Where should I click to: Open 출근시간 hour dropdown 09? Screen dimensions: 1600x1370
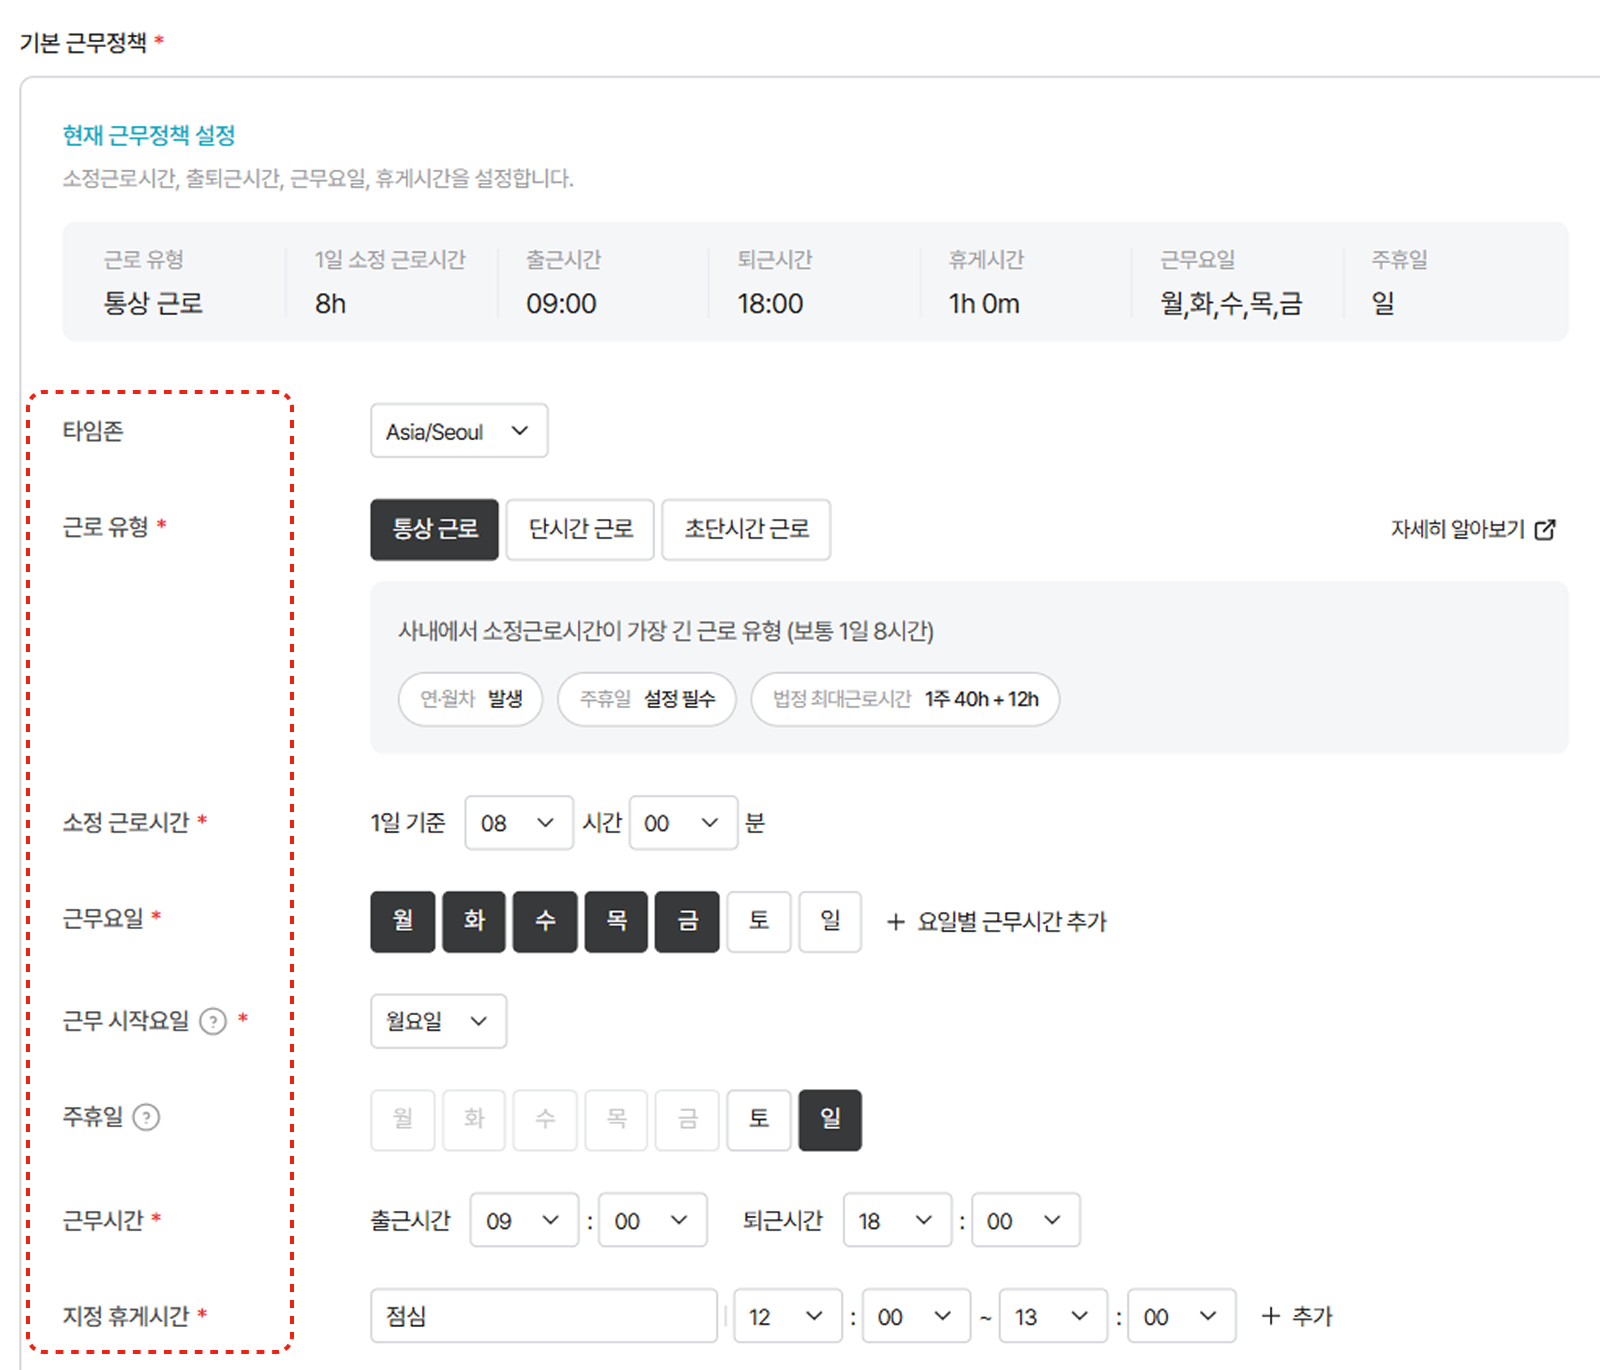pyautogui.click(x=524, y=1220)
